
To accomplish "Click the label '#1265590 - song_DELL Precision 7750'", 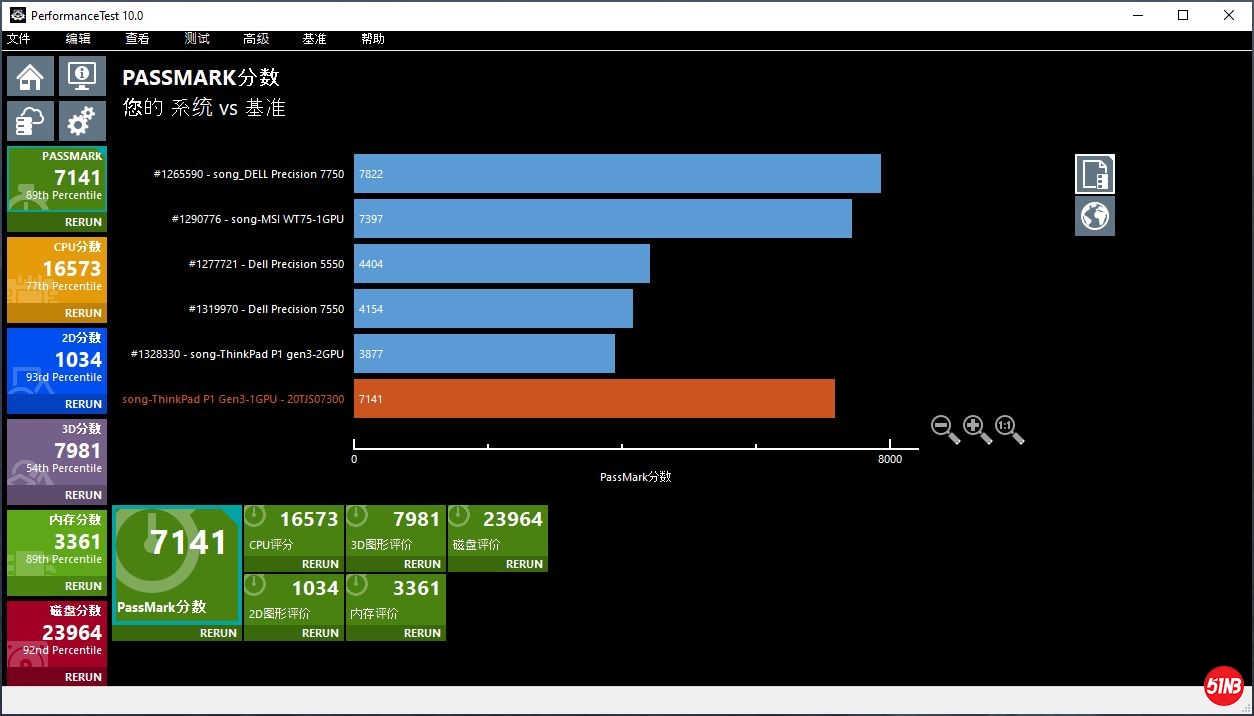I will [249, 174].
